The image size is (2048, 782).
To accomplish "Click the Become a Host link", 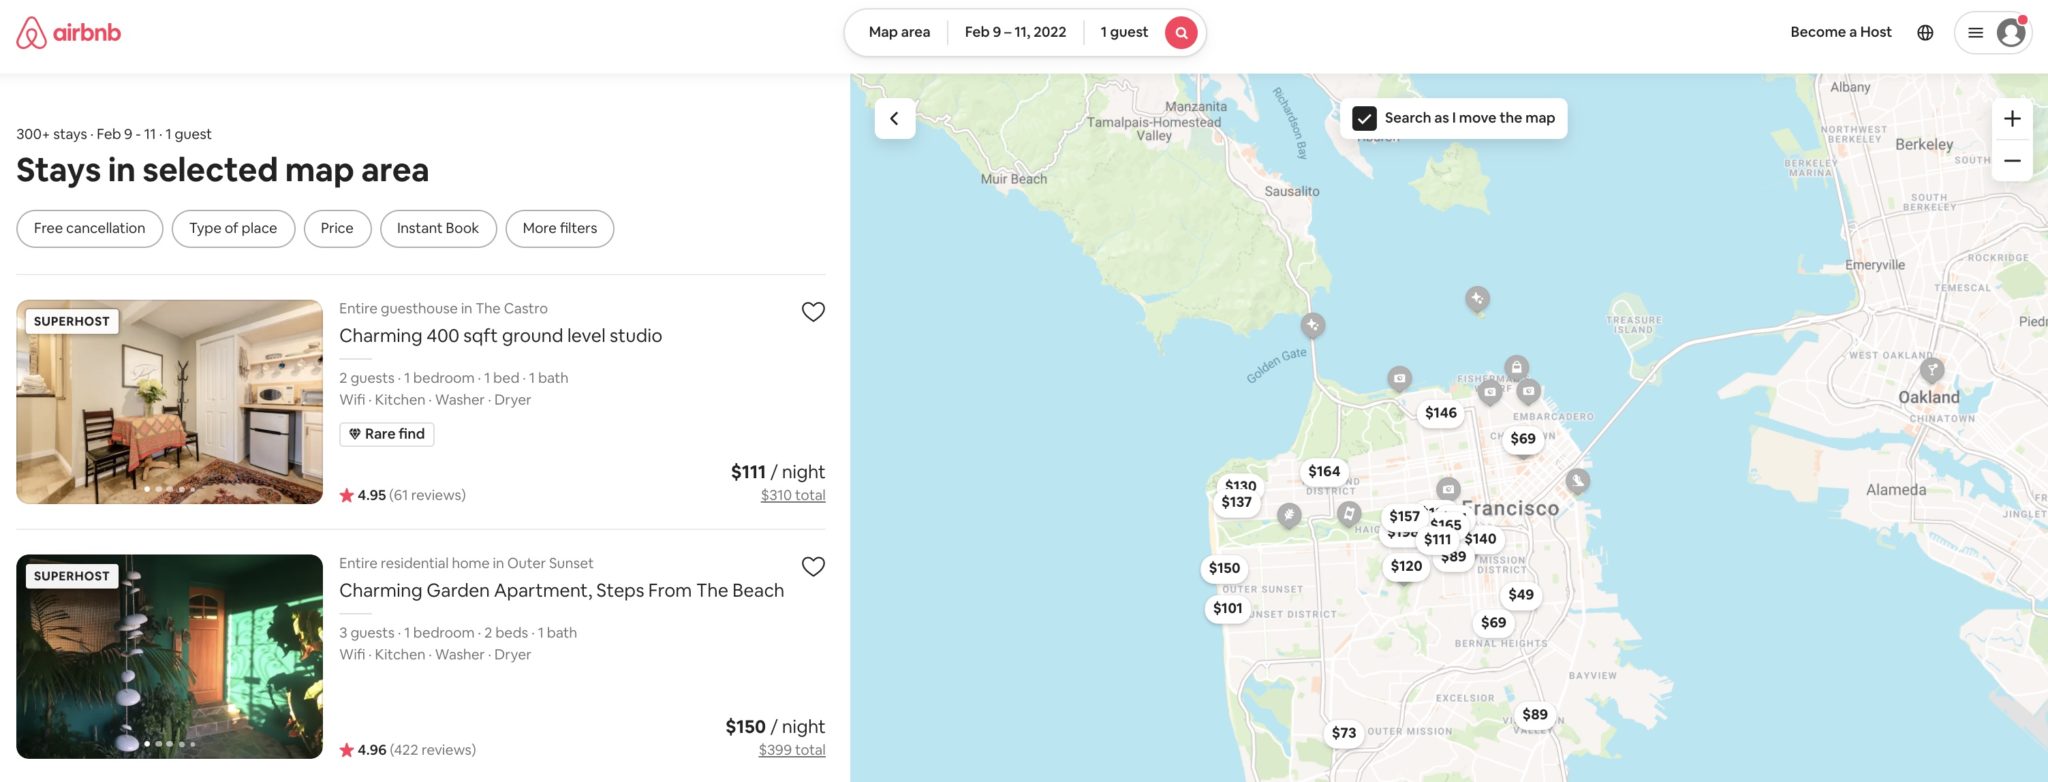I will click(x=1840, y=31).
